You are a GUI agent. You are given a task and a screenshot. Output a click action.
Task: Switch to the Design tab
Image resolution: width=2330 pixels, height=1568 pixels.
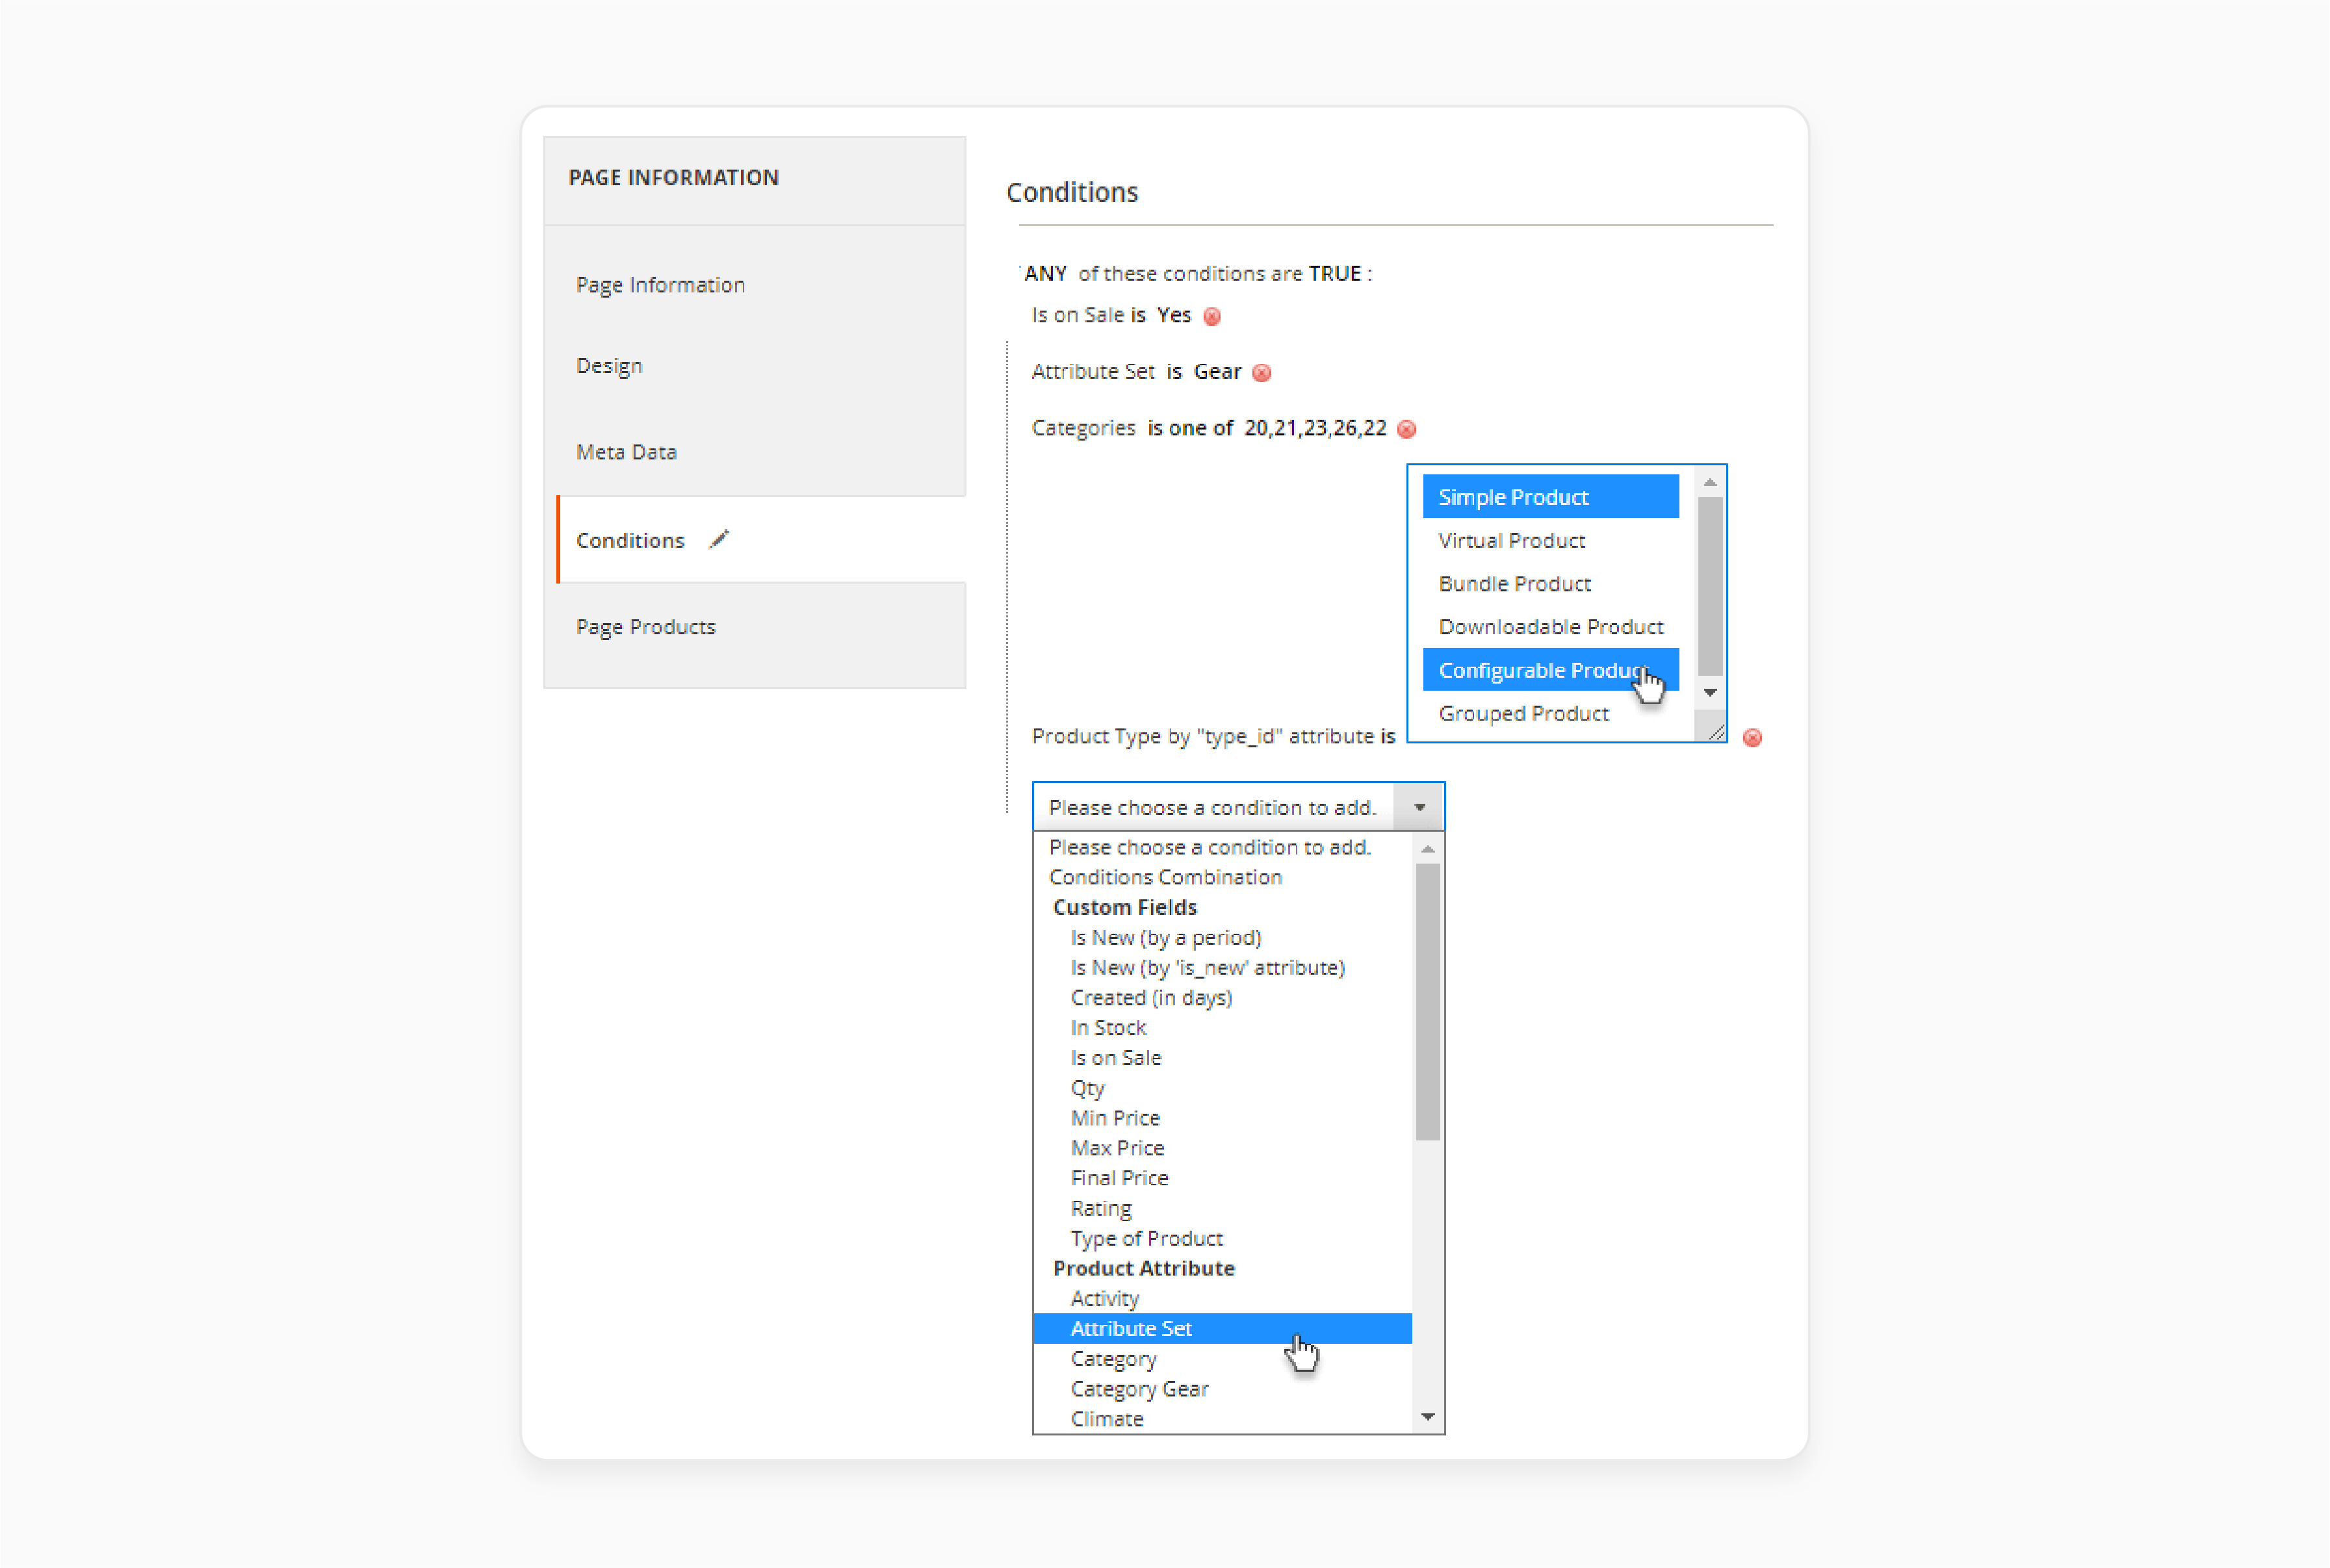click(609, 366)
